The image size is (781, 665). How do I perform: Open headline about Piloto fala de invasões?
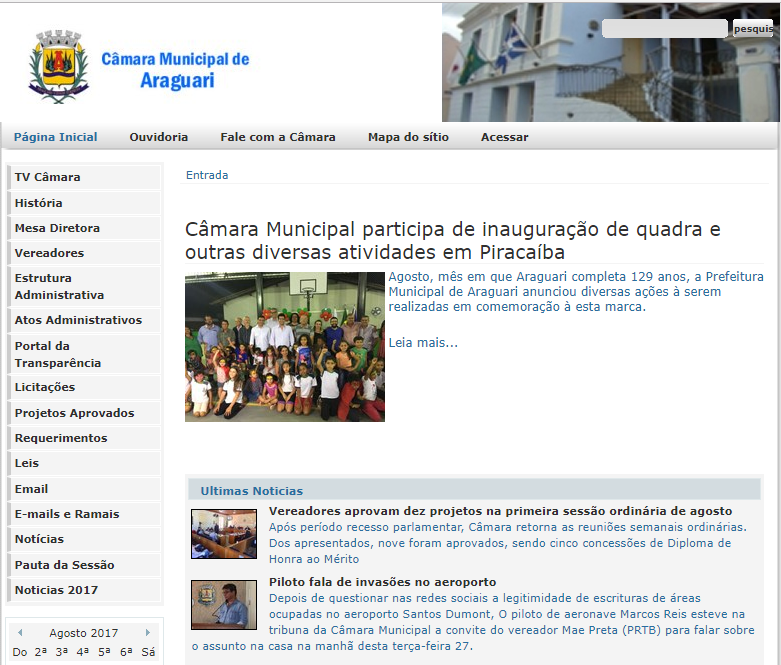tap(382, 582)
